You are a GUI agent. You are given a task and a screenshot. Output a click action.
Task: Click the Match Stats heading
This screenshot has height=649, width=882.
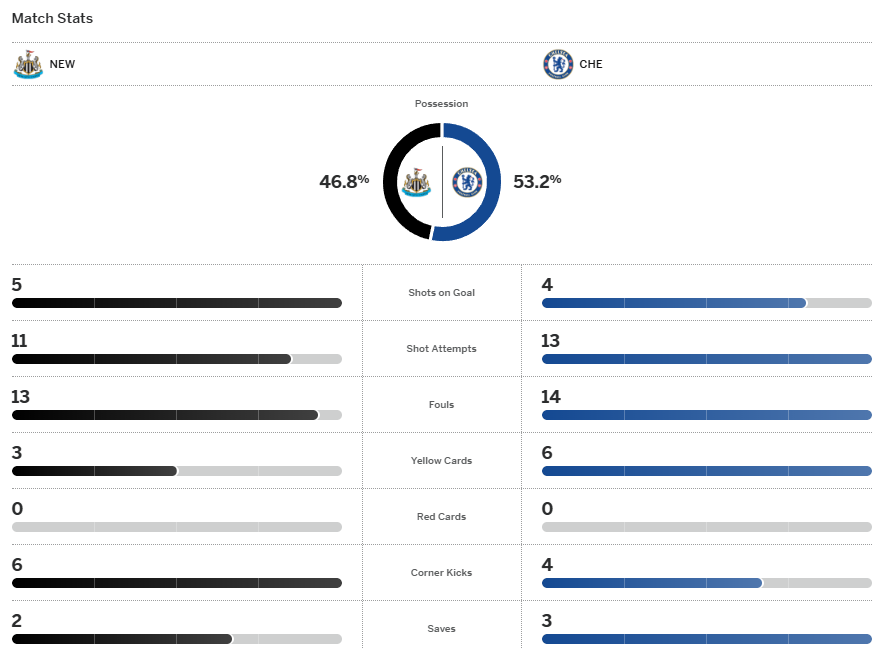(x=52, y=19)
